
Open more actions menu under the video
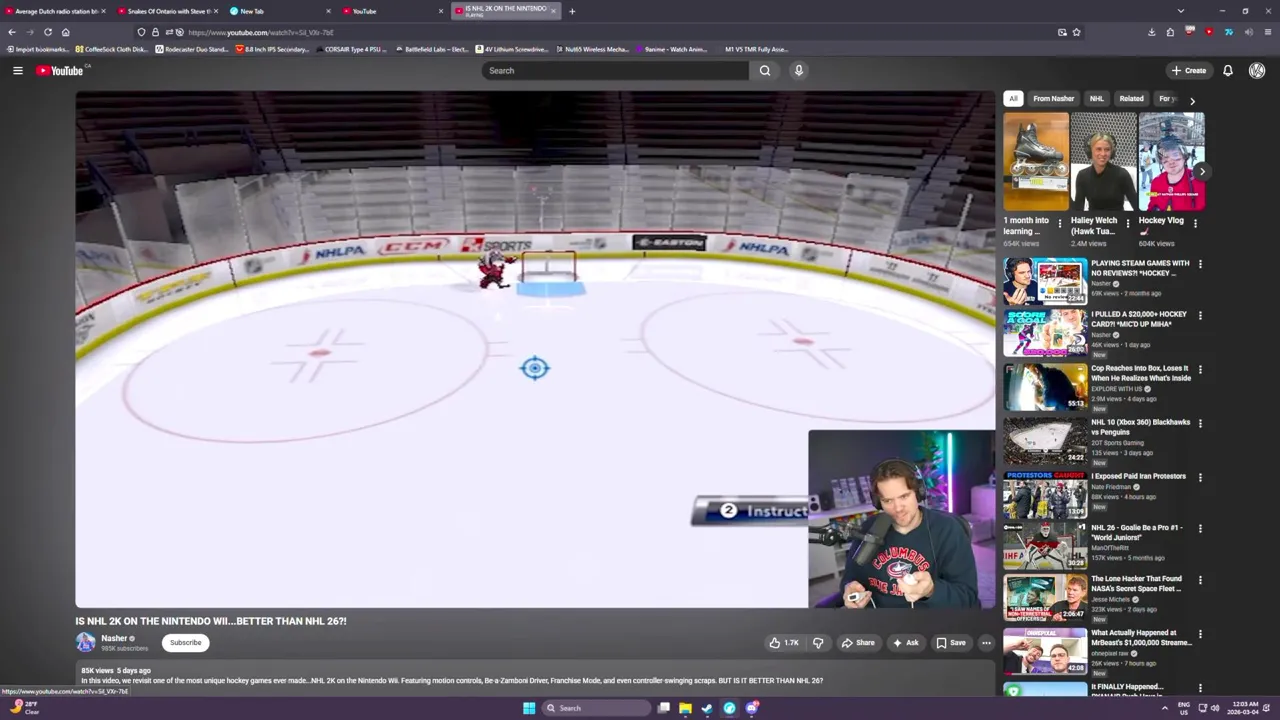pyautogui.click(x=986, y=643)
